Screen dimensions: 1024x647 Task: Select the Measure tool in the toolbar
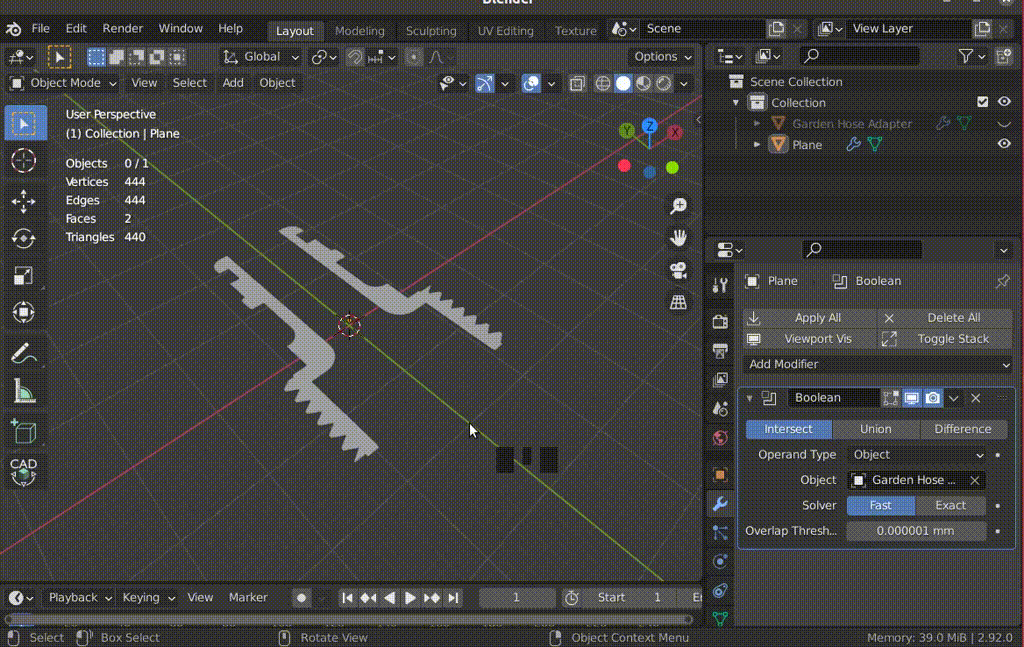pyautogui.click(x=23, y=390)
